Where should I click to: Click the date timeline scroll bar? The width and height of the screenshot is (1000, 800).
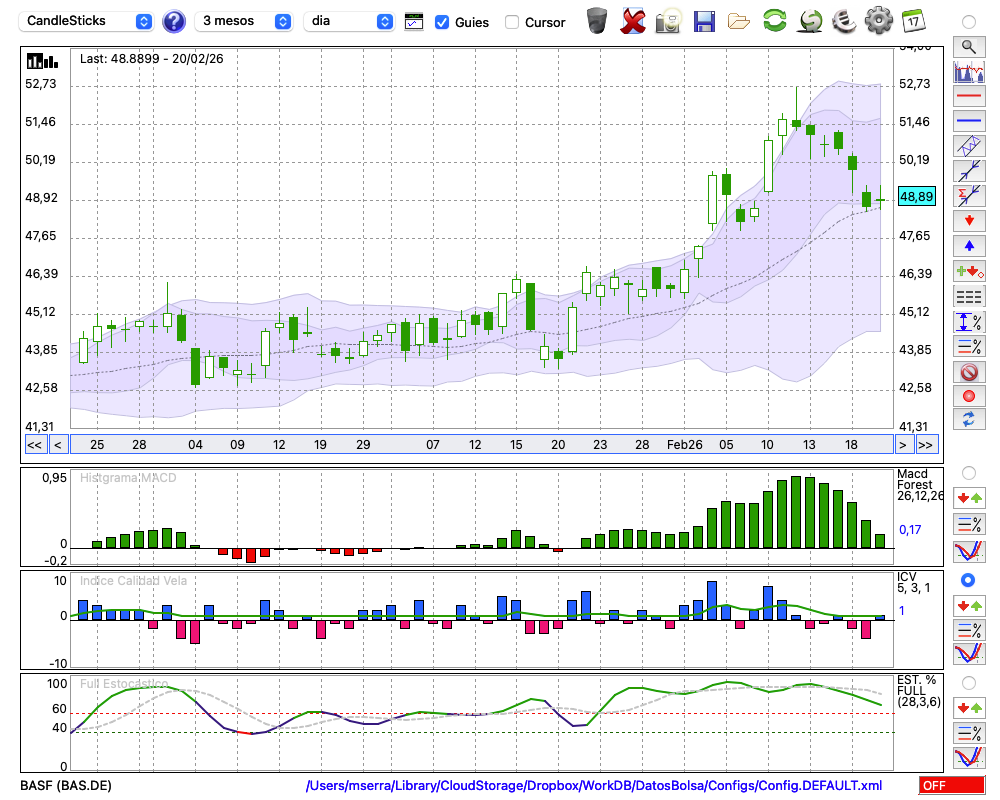pos(480,444)
